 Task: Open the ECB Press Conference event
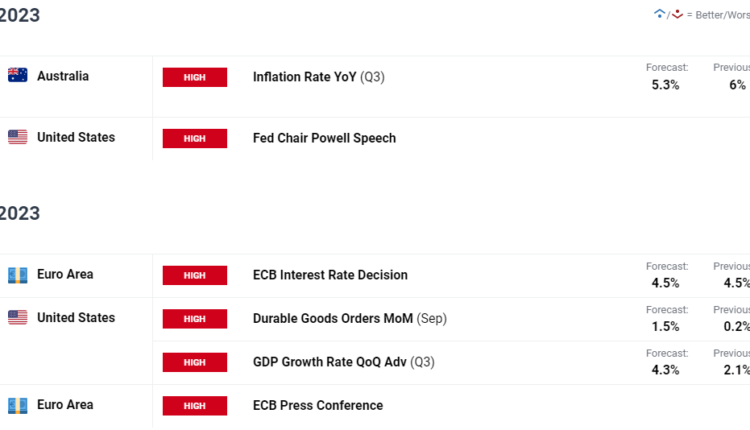318,406
